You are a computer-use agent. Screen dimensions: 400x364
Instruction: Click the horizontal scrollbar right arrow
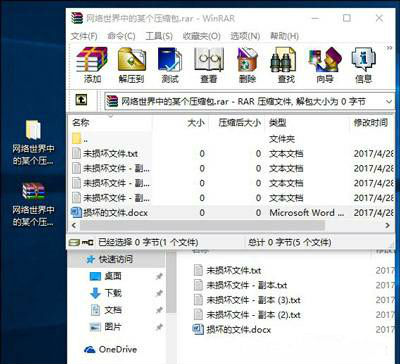(387, 226)
